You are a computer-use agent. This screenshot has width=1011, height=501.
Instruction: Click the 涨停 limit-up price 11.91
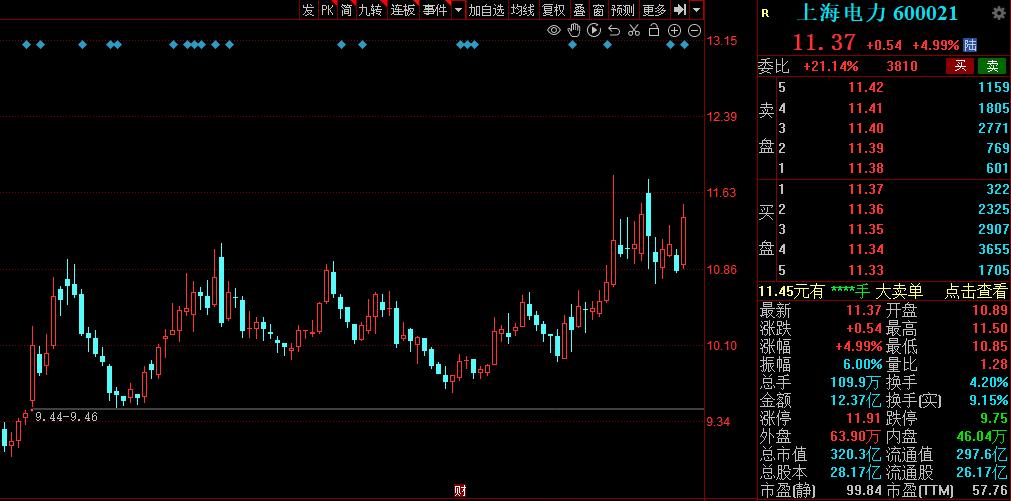click(863, 418)
